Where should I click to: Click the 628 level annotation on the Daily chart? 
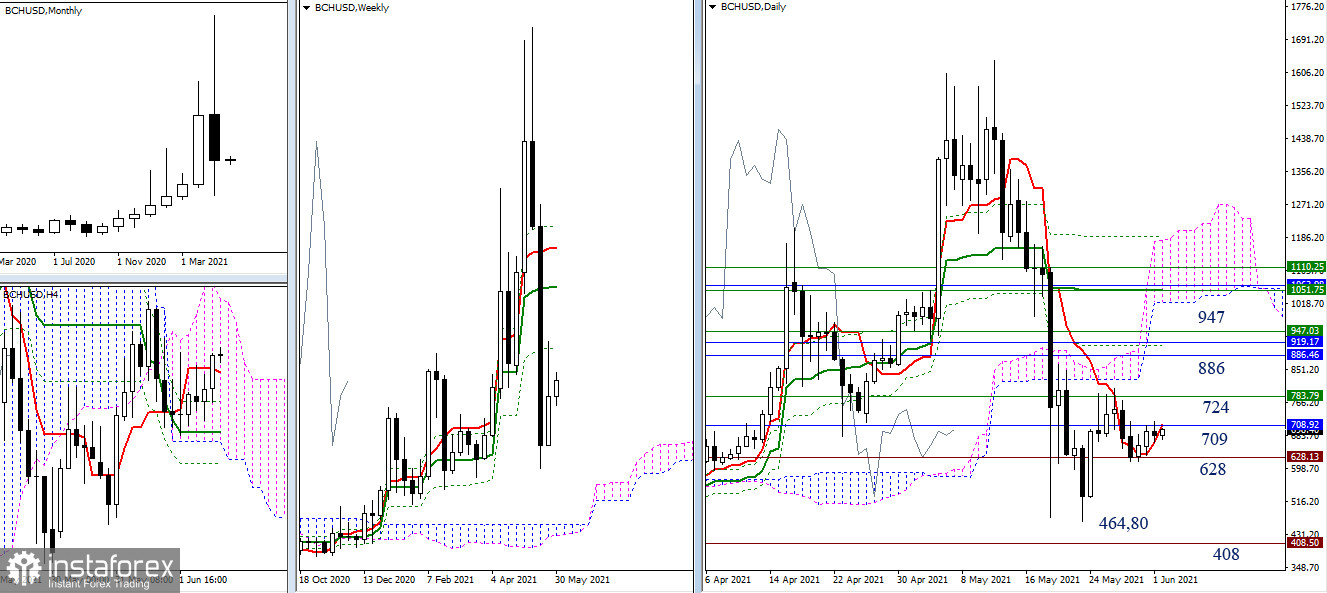[x=1212, y=469]
